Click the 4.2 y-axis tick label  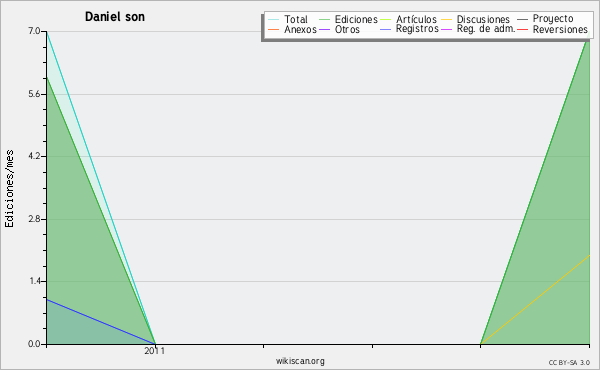[34, 156]
